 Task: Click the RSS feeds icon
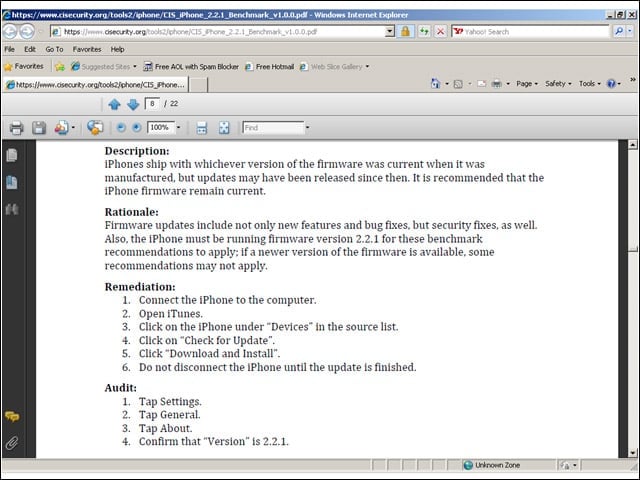458,84
